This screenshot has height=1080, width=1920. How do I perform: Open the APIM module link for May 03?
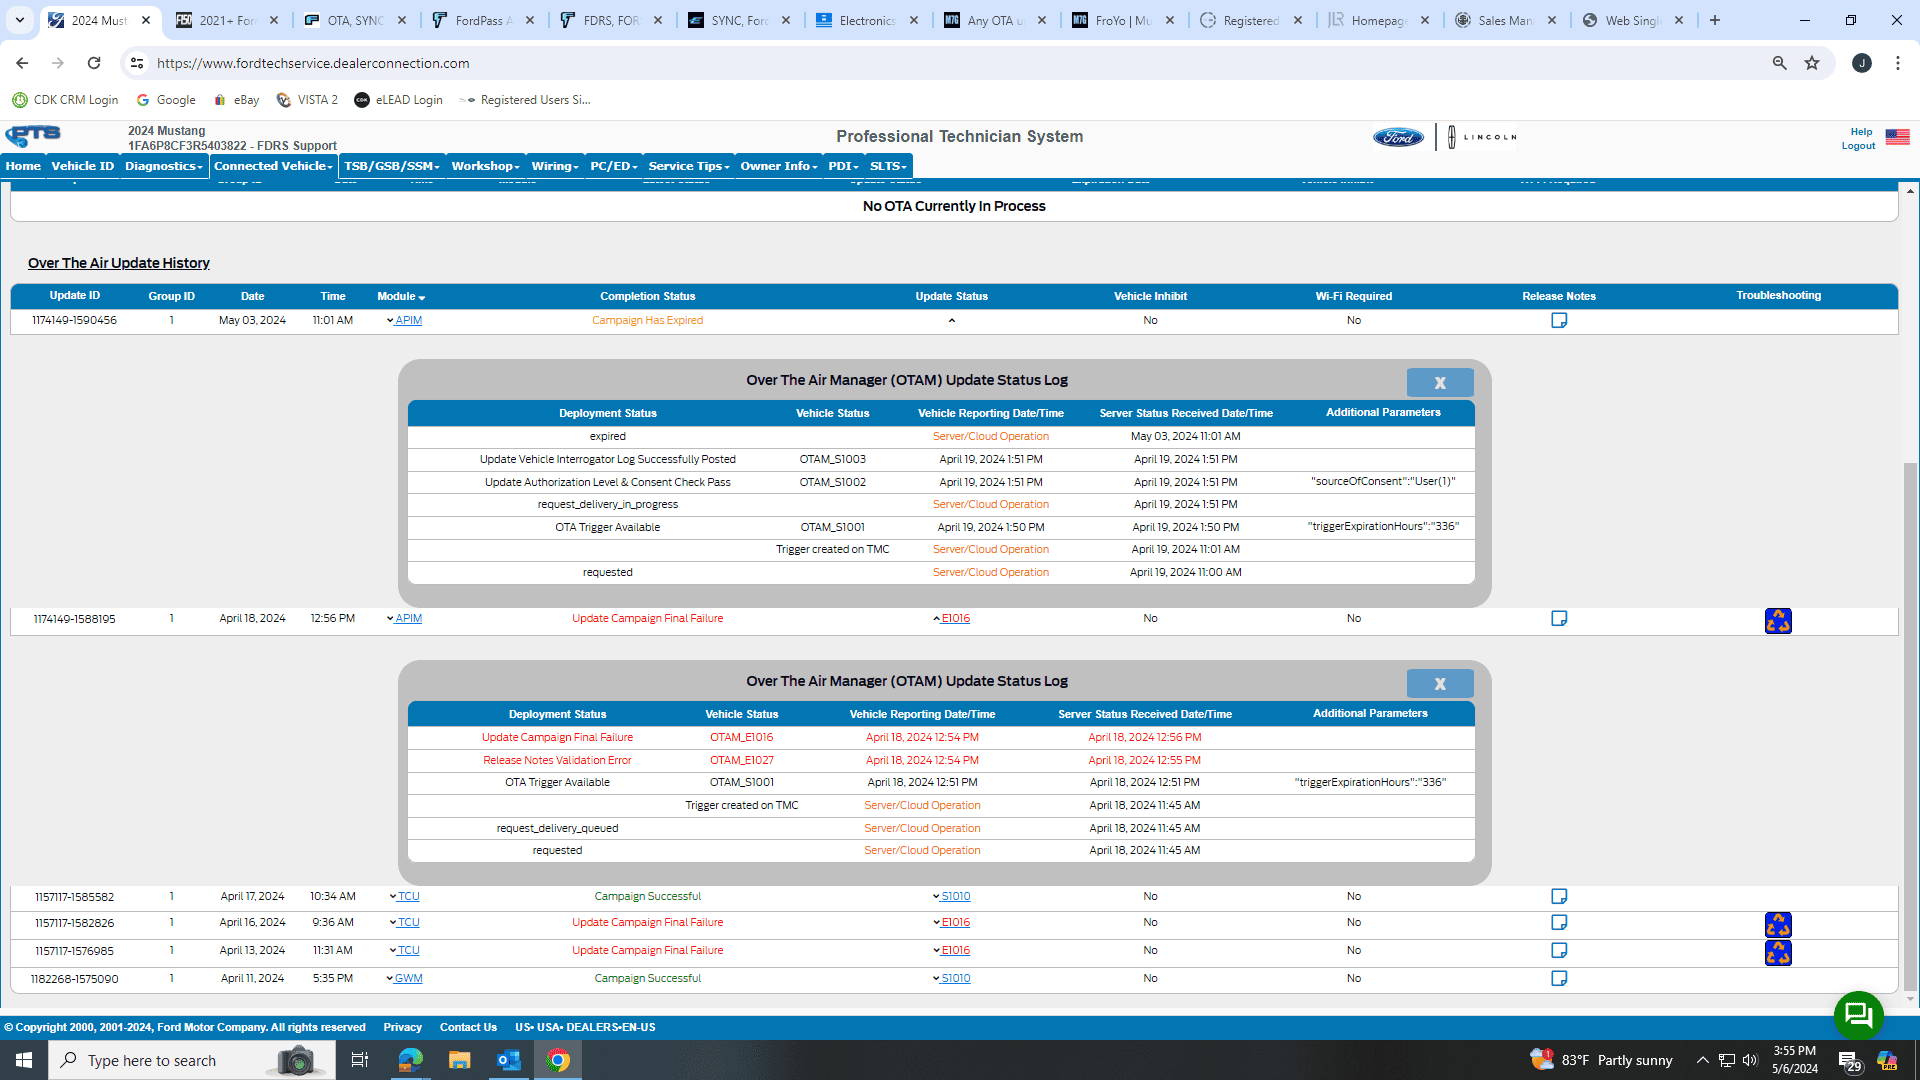point(408,320)
